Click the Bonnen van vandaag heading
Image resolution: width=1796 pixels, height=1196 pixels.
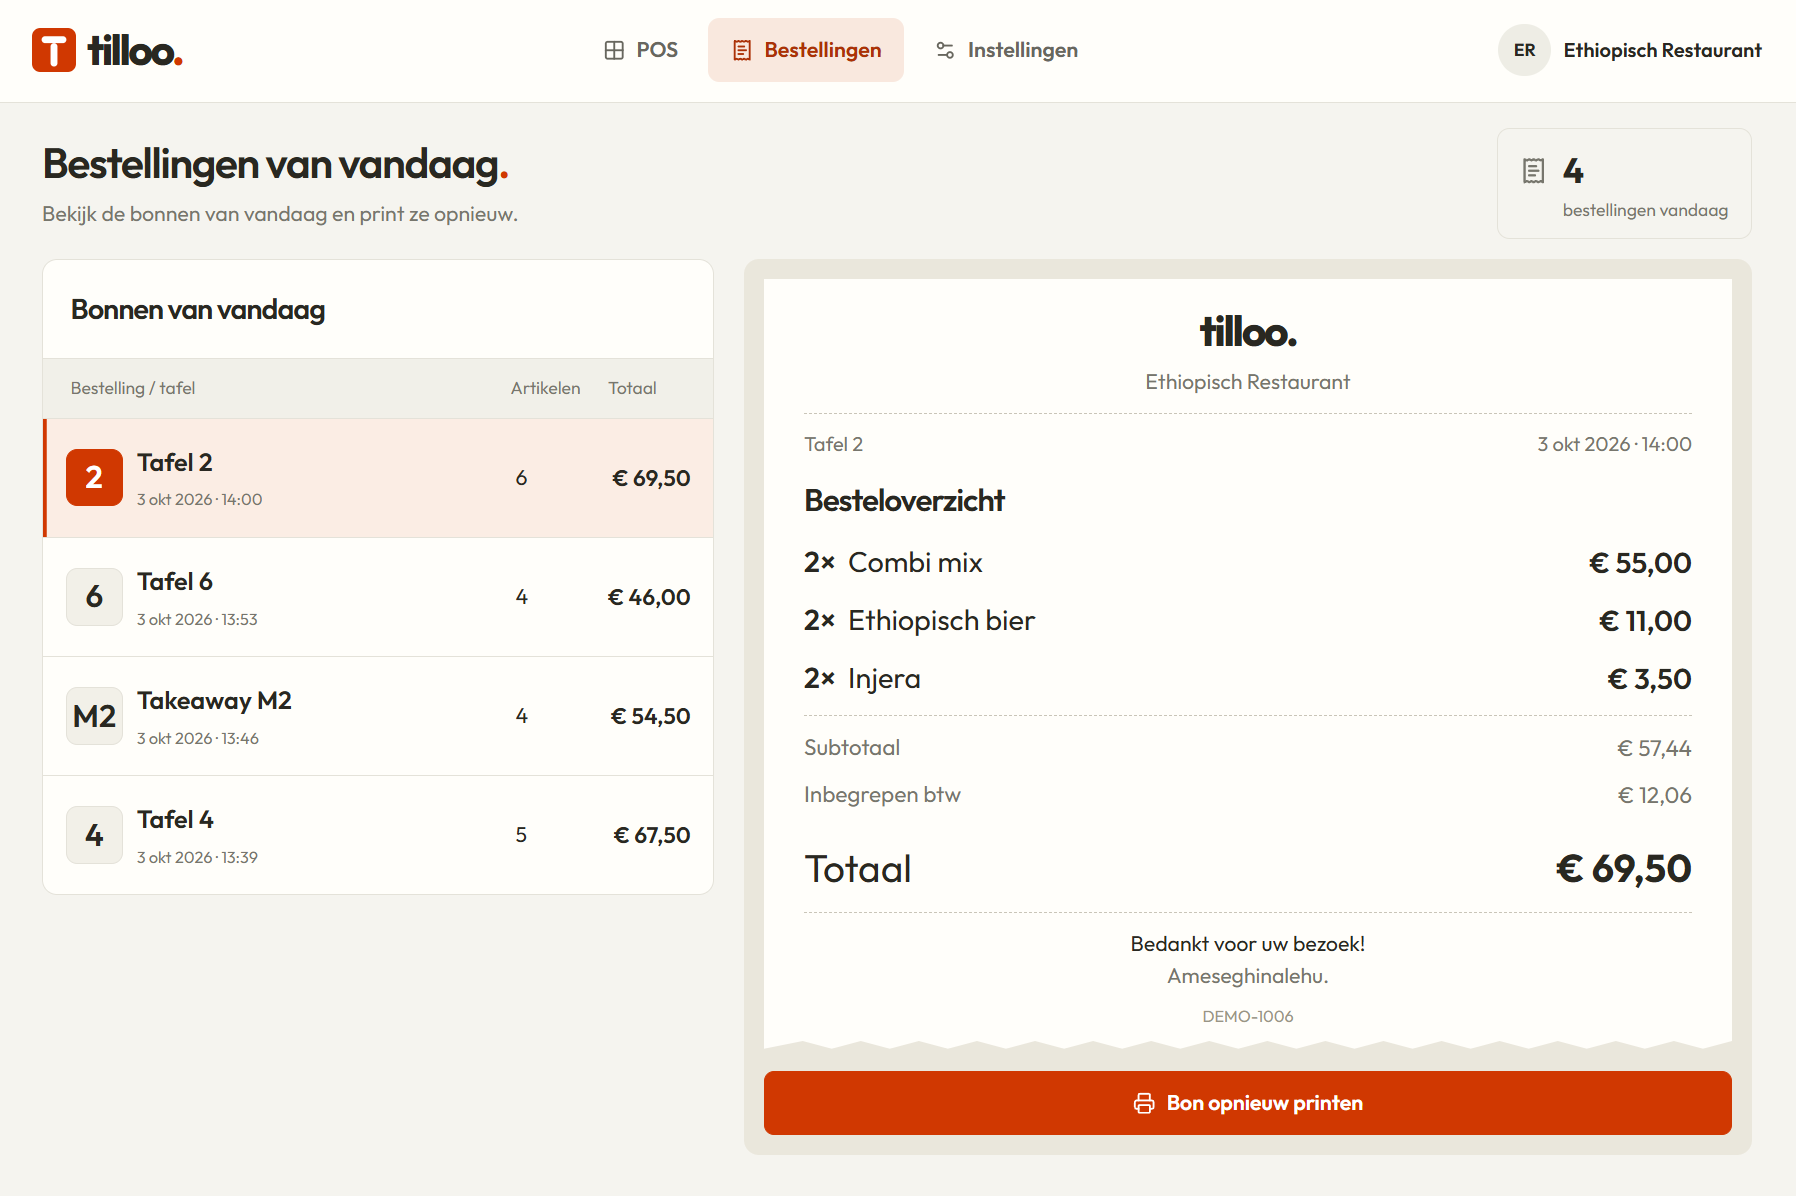[198, 310]
